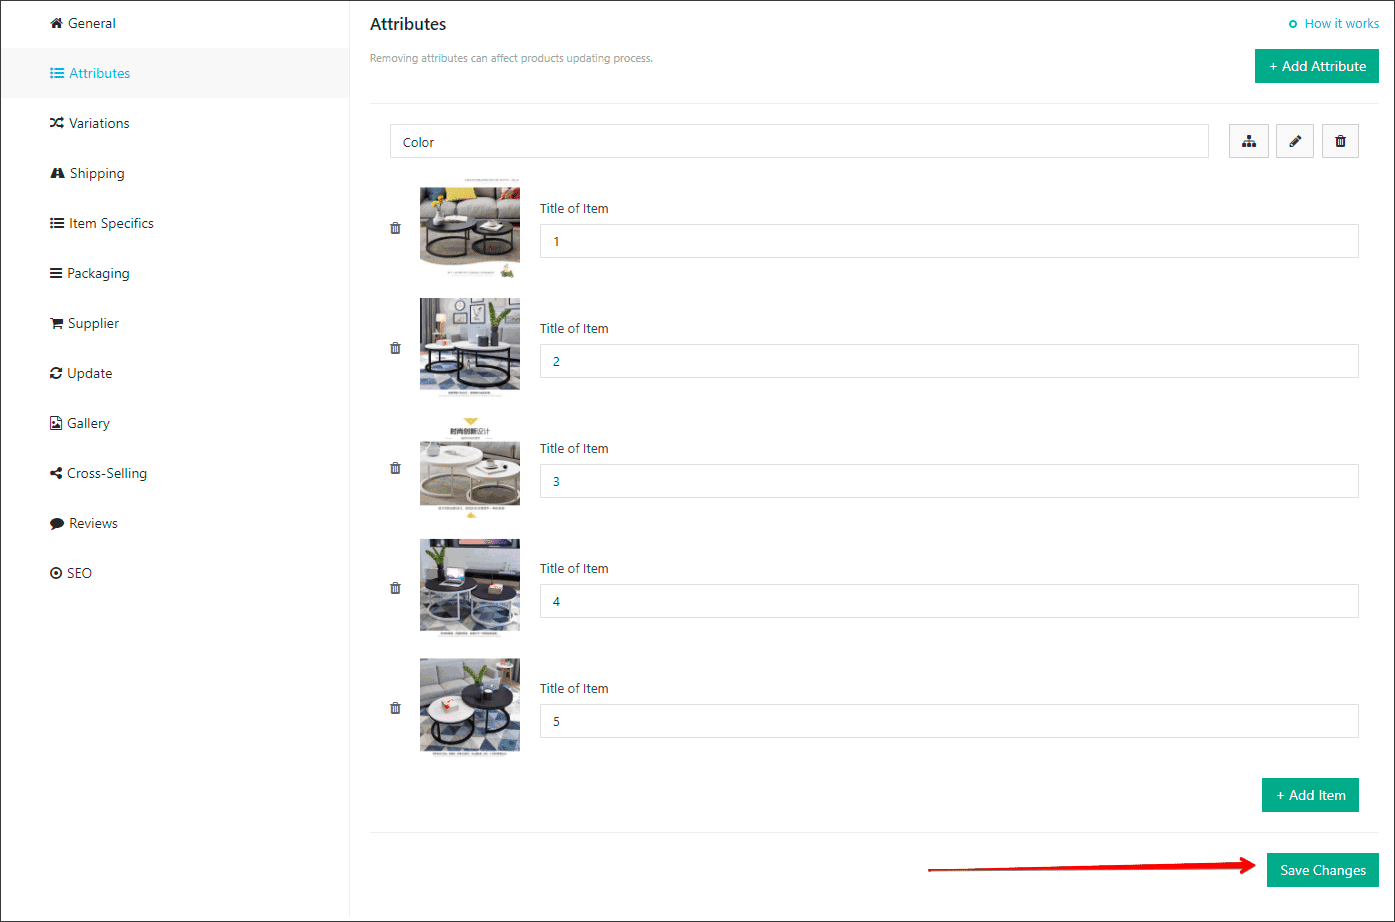This screenshot has height=922, width=1395.
Task: Click the thumbnail image of item 3
Action: click(x=470, y=468)
